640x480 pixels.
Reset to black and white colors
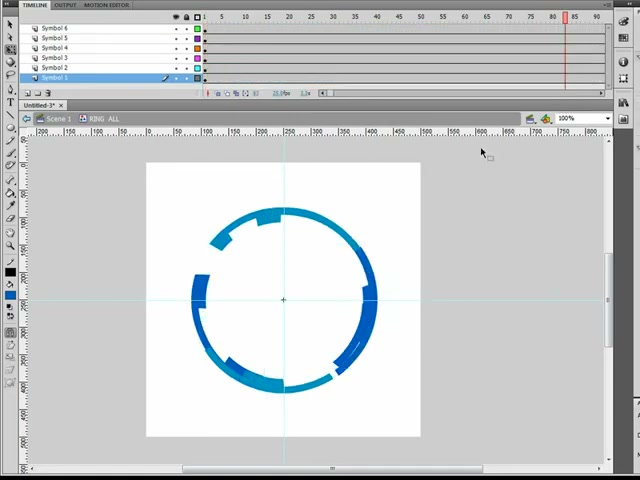9,307
